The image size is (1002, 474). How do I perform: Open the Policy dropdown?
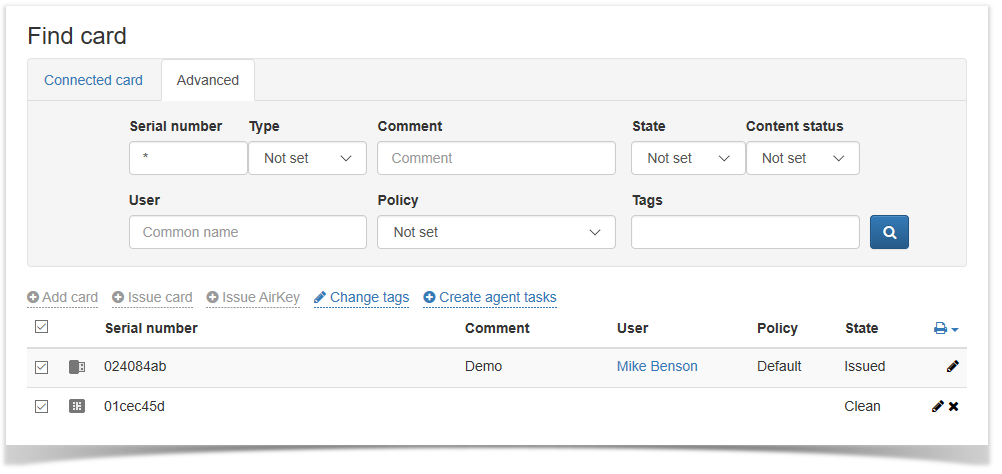click(496, 232)
